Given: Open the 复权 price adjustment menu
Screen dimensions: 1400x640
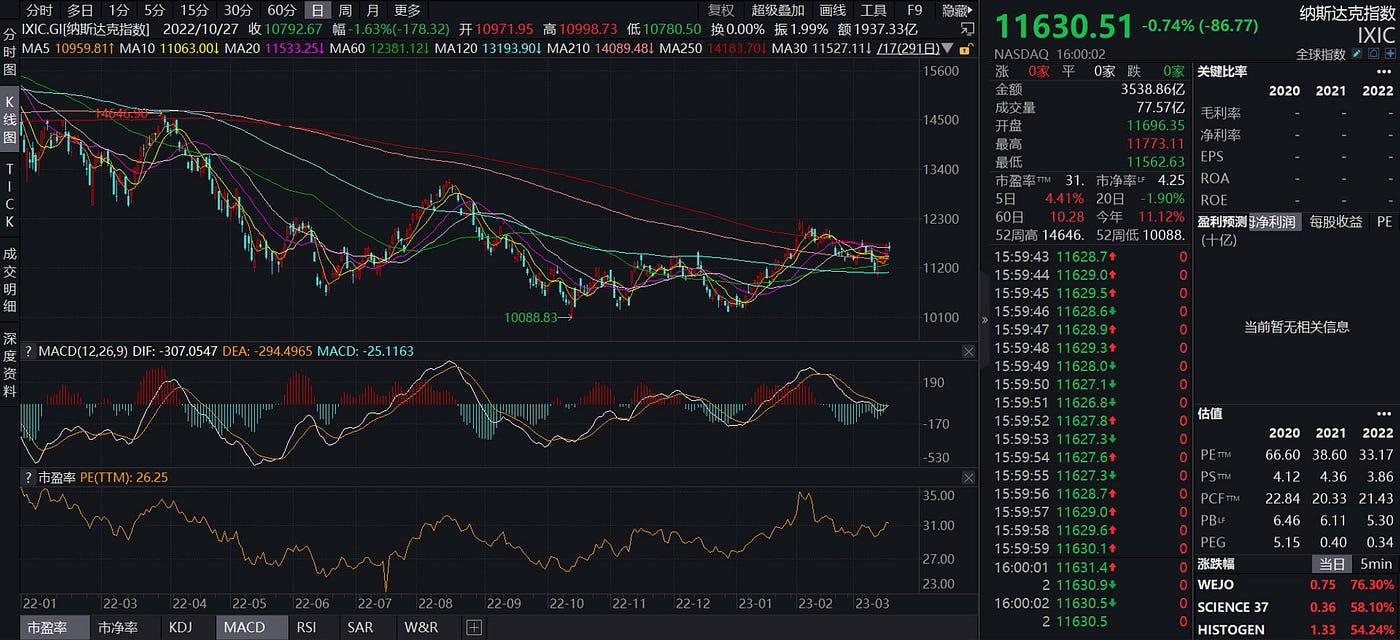Looking at the screenshot, I should pos(720,10).
